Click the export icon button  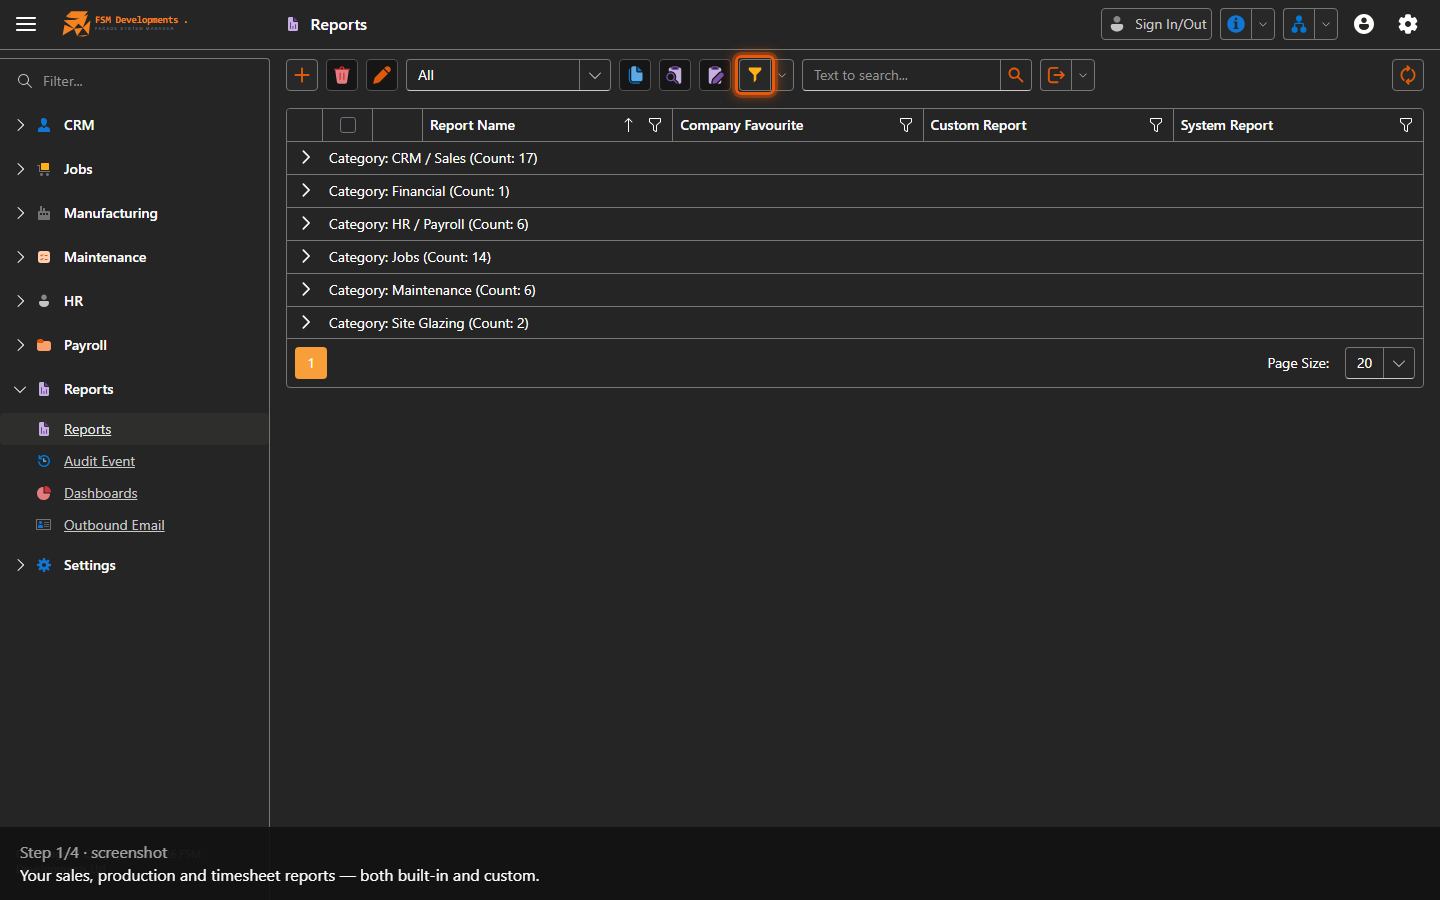[x=1056, y=75]
